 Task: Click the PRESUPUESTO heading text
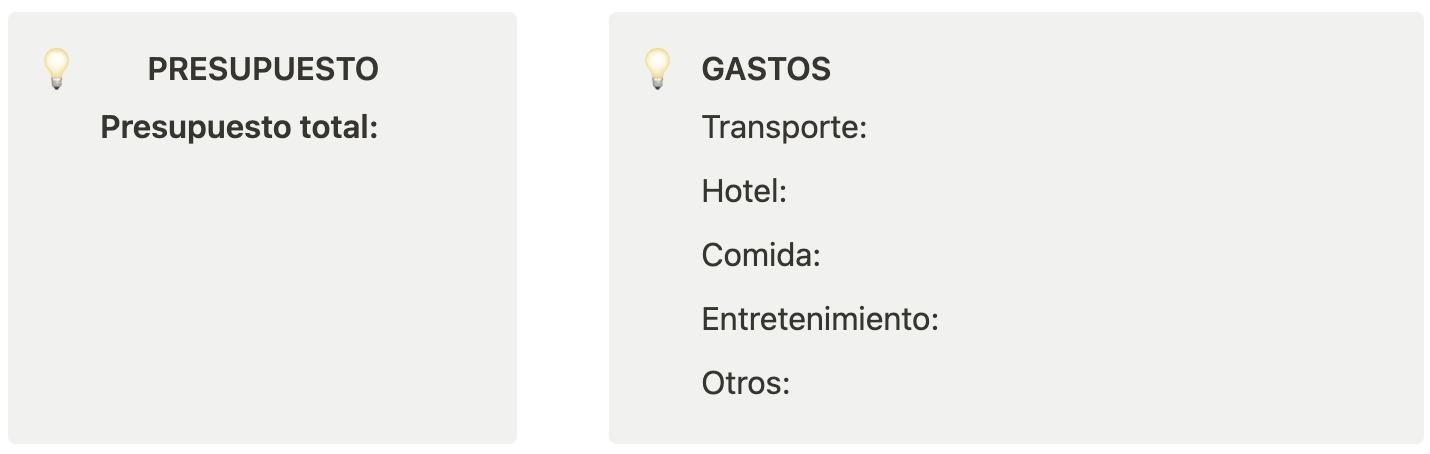tap(263, 69)
